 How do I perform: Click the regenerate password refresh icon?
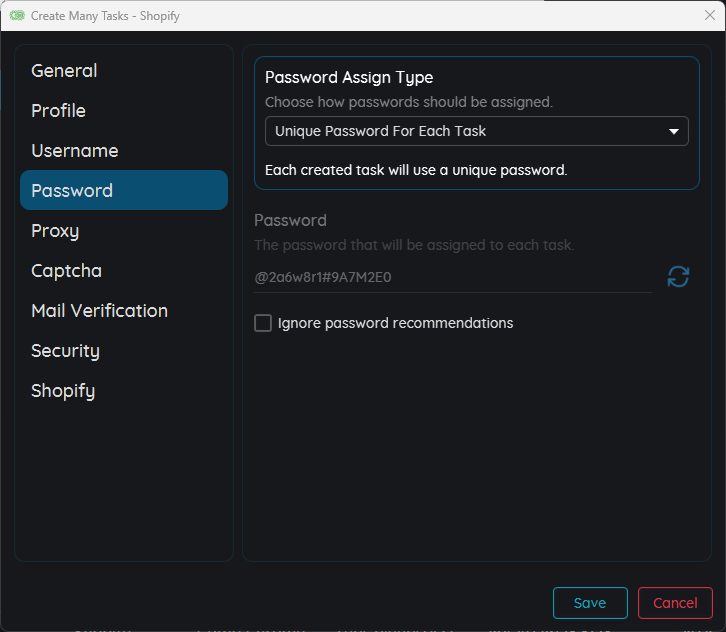pos(678,277)
